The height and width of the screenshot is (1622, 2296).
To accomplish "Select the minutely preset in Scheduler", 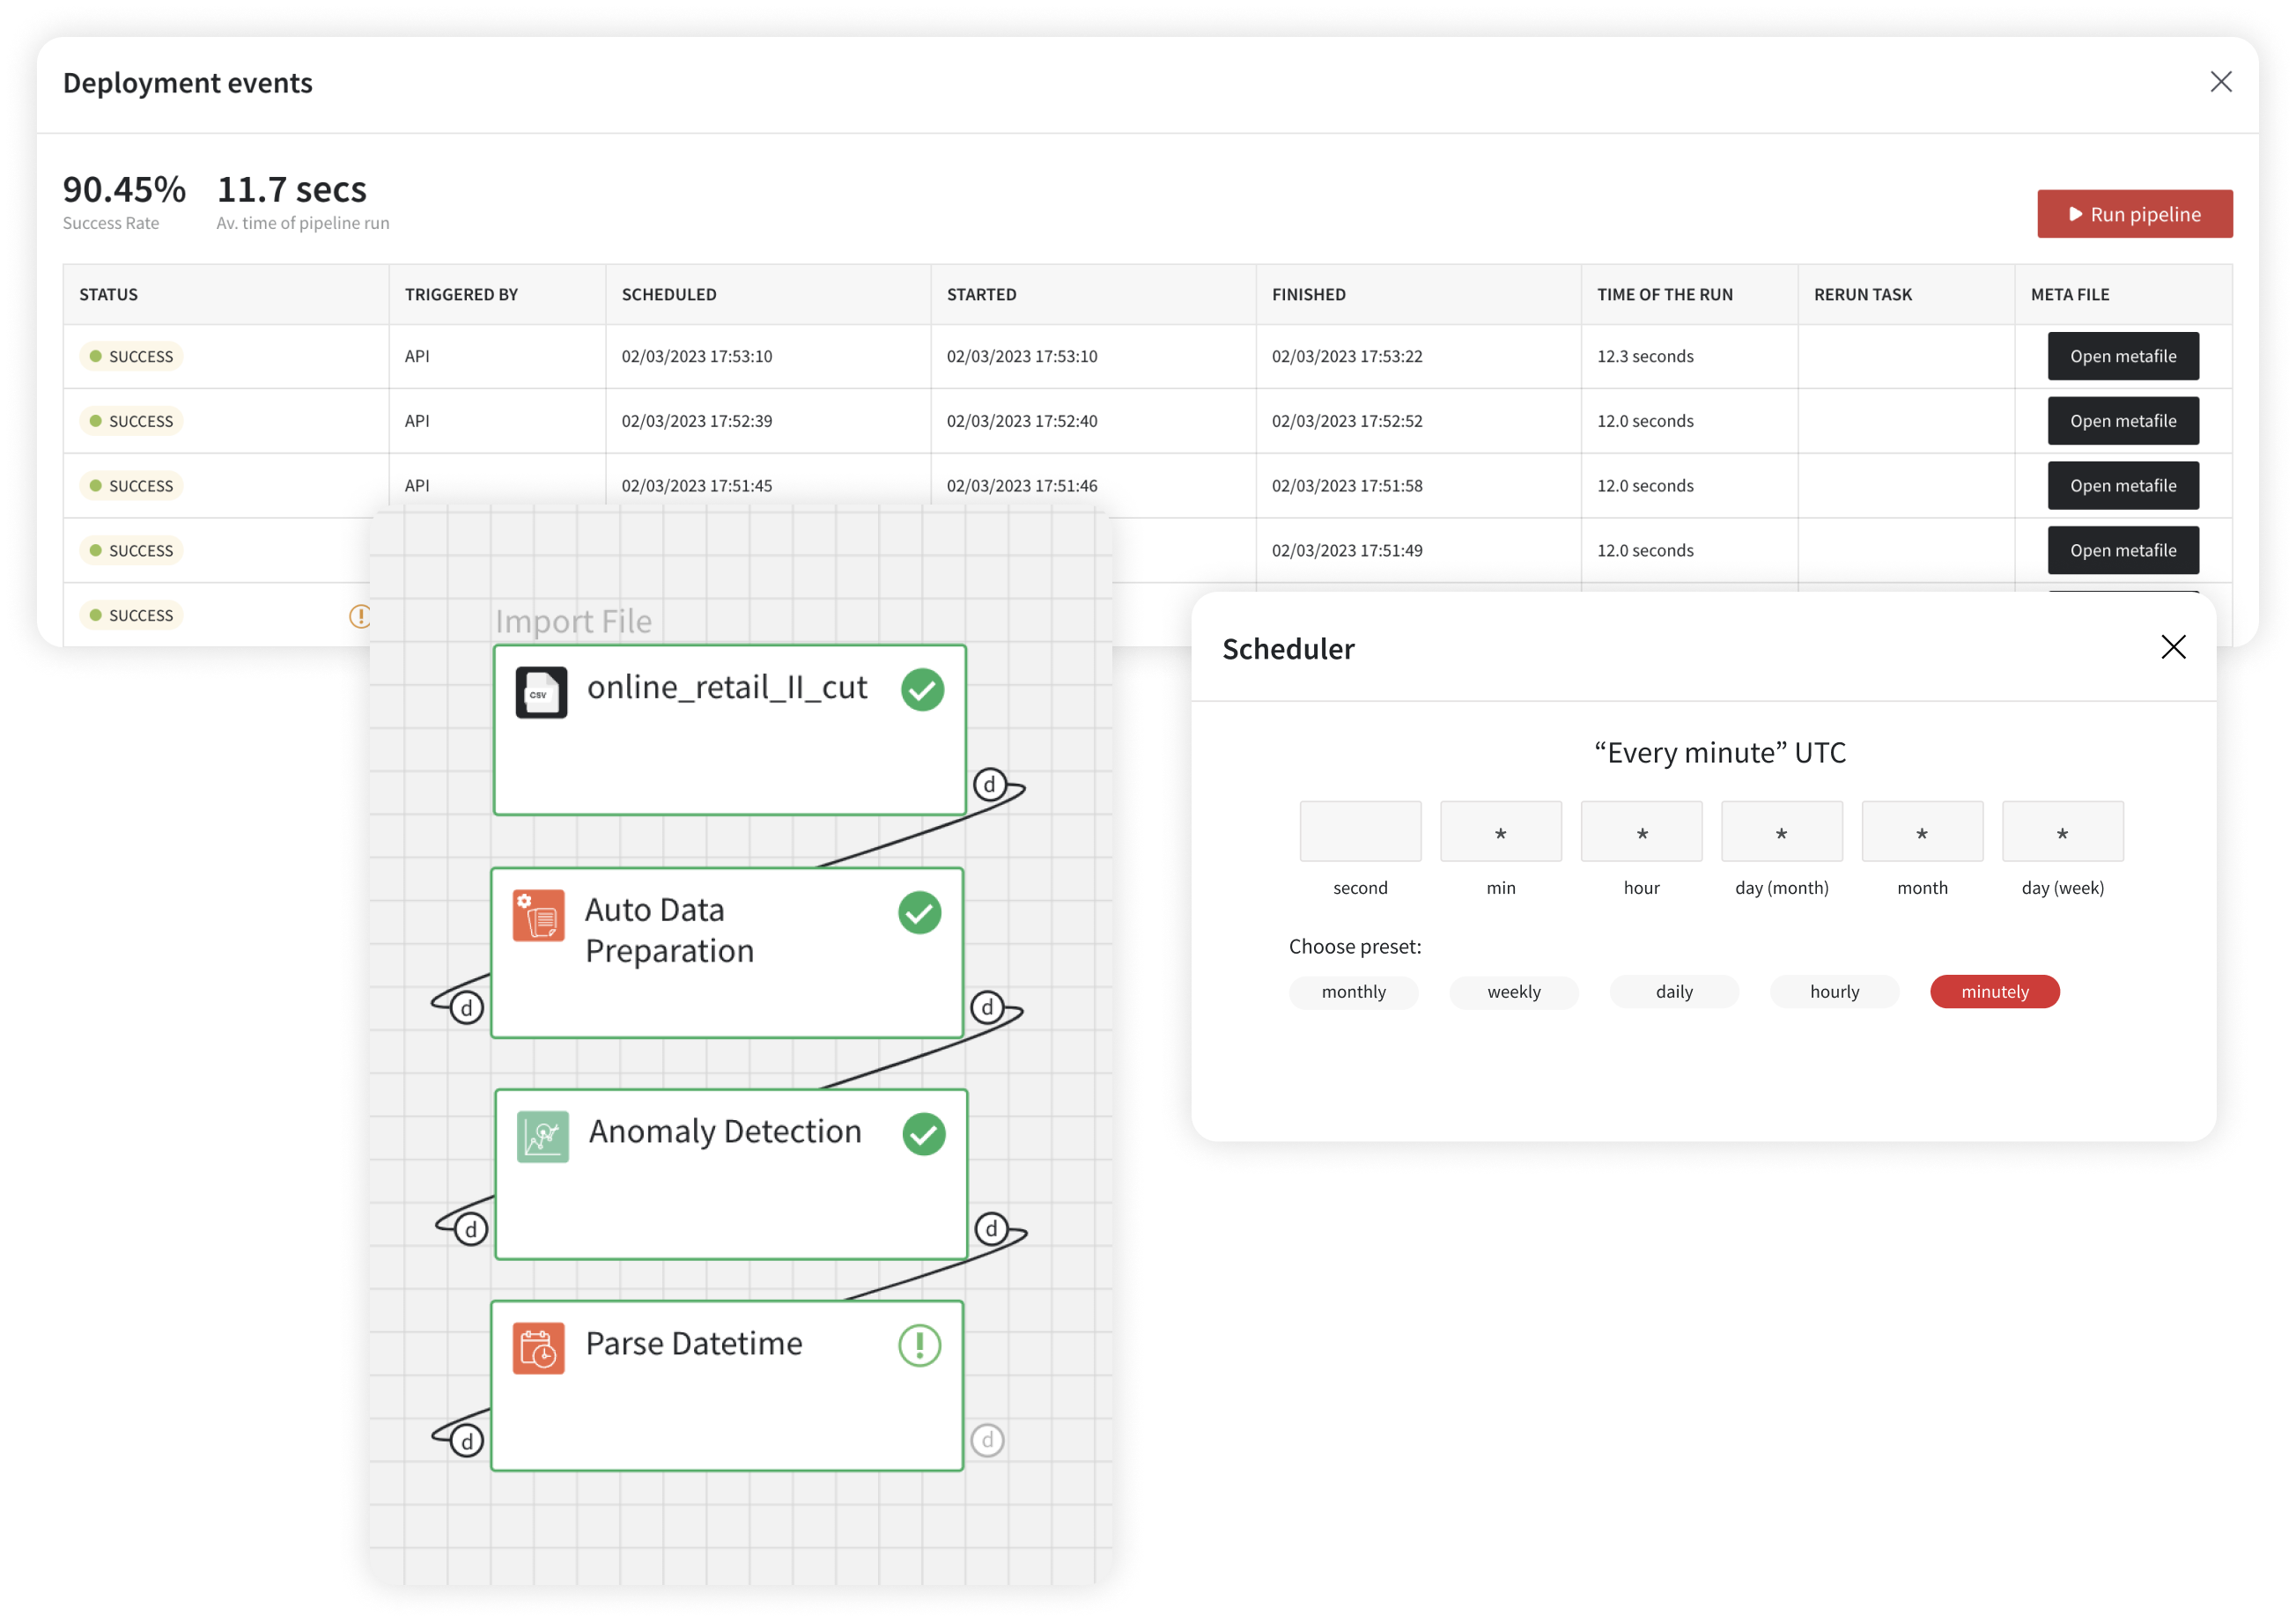I will point(1994,991).
